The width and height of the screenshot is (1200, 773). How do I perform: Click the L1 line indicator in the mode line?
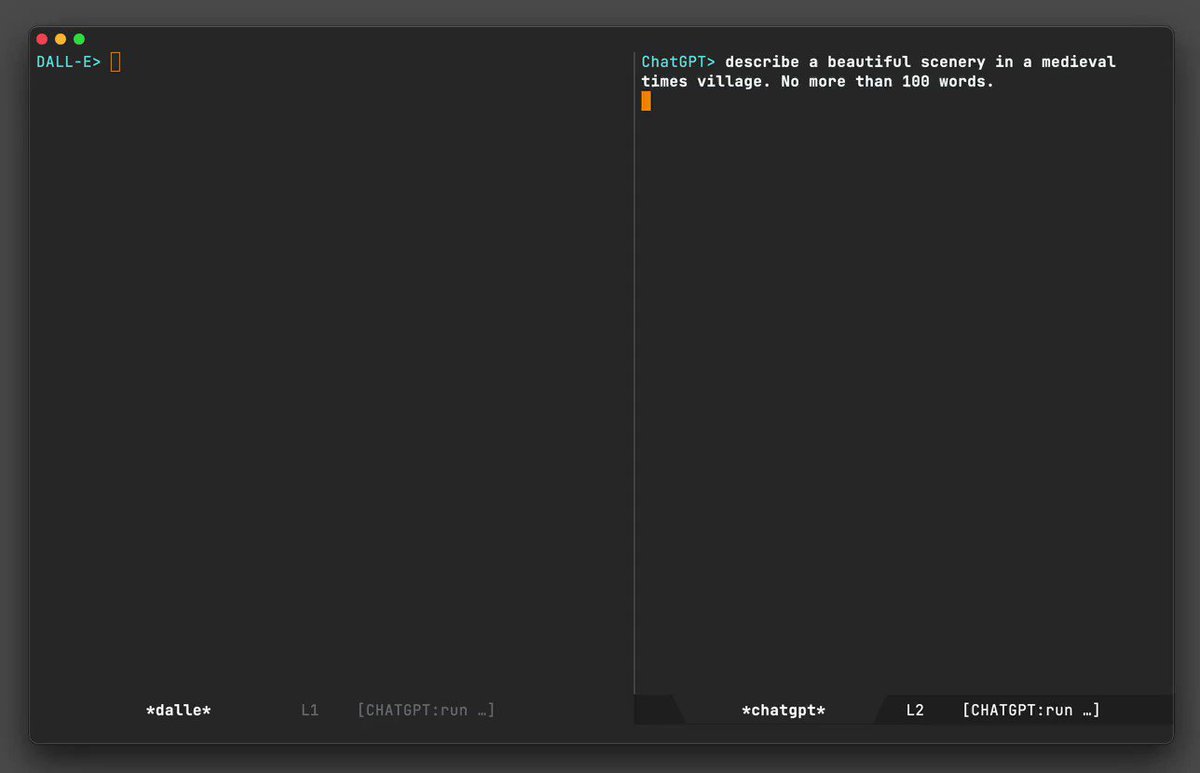tap(310, 710)
